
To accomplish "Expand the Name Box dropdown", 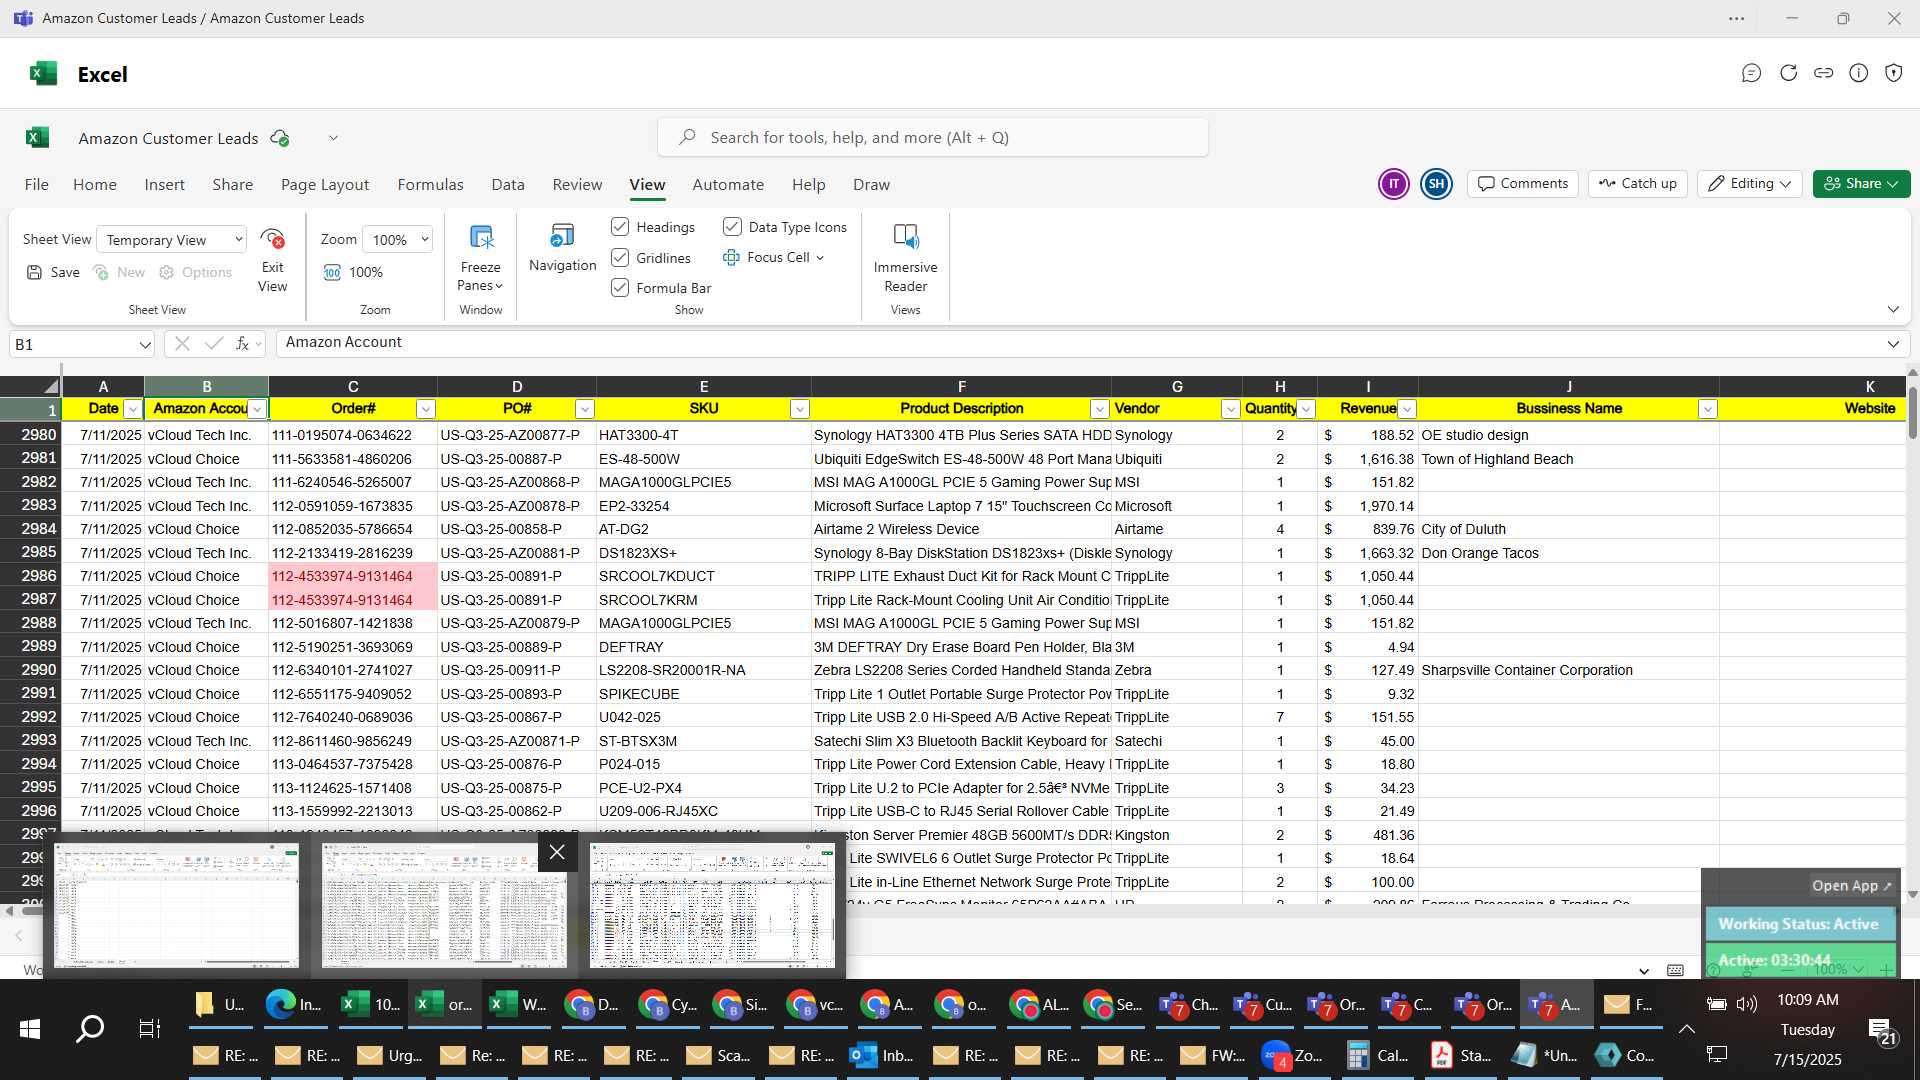I will tap(145, 344).
